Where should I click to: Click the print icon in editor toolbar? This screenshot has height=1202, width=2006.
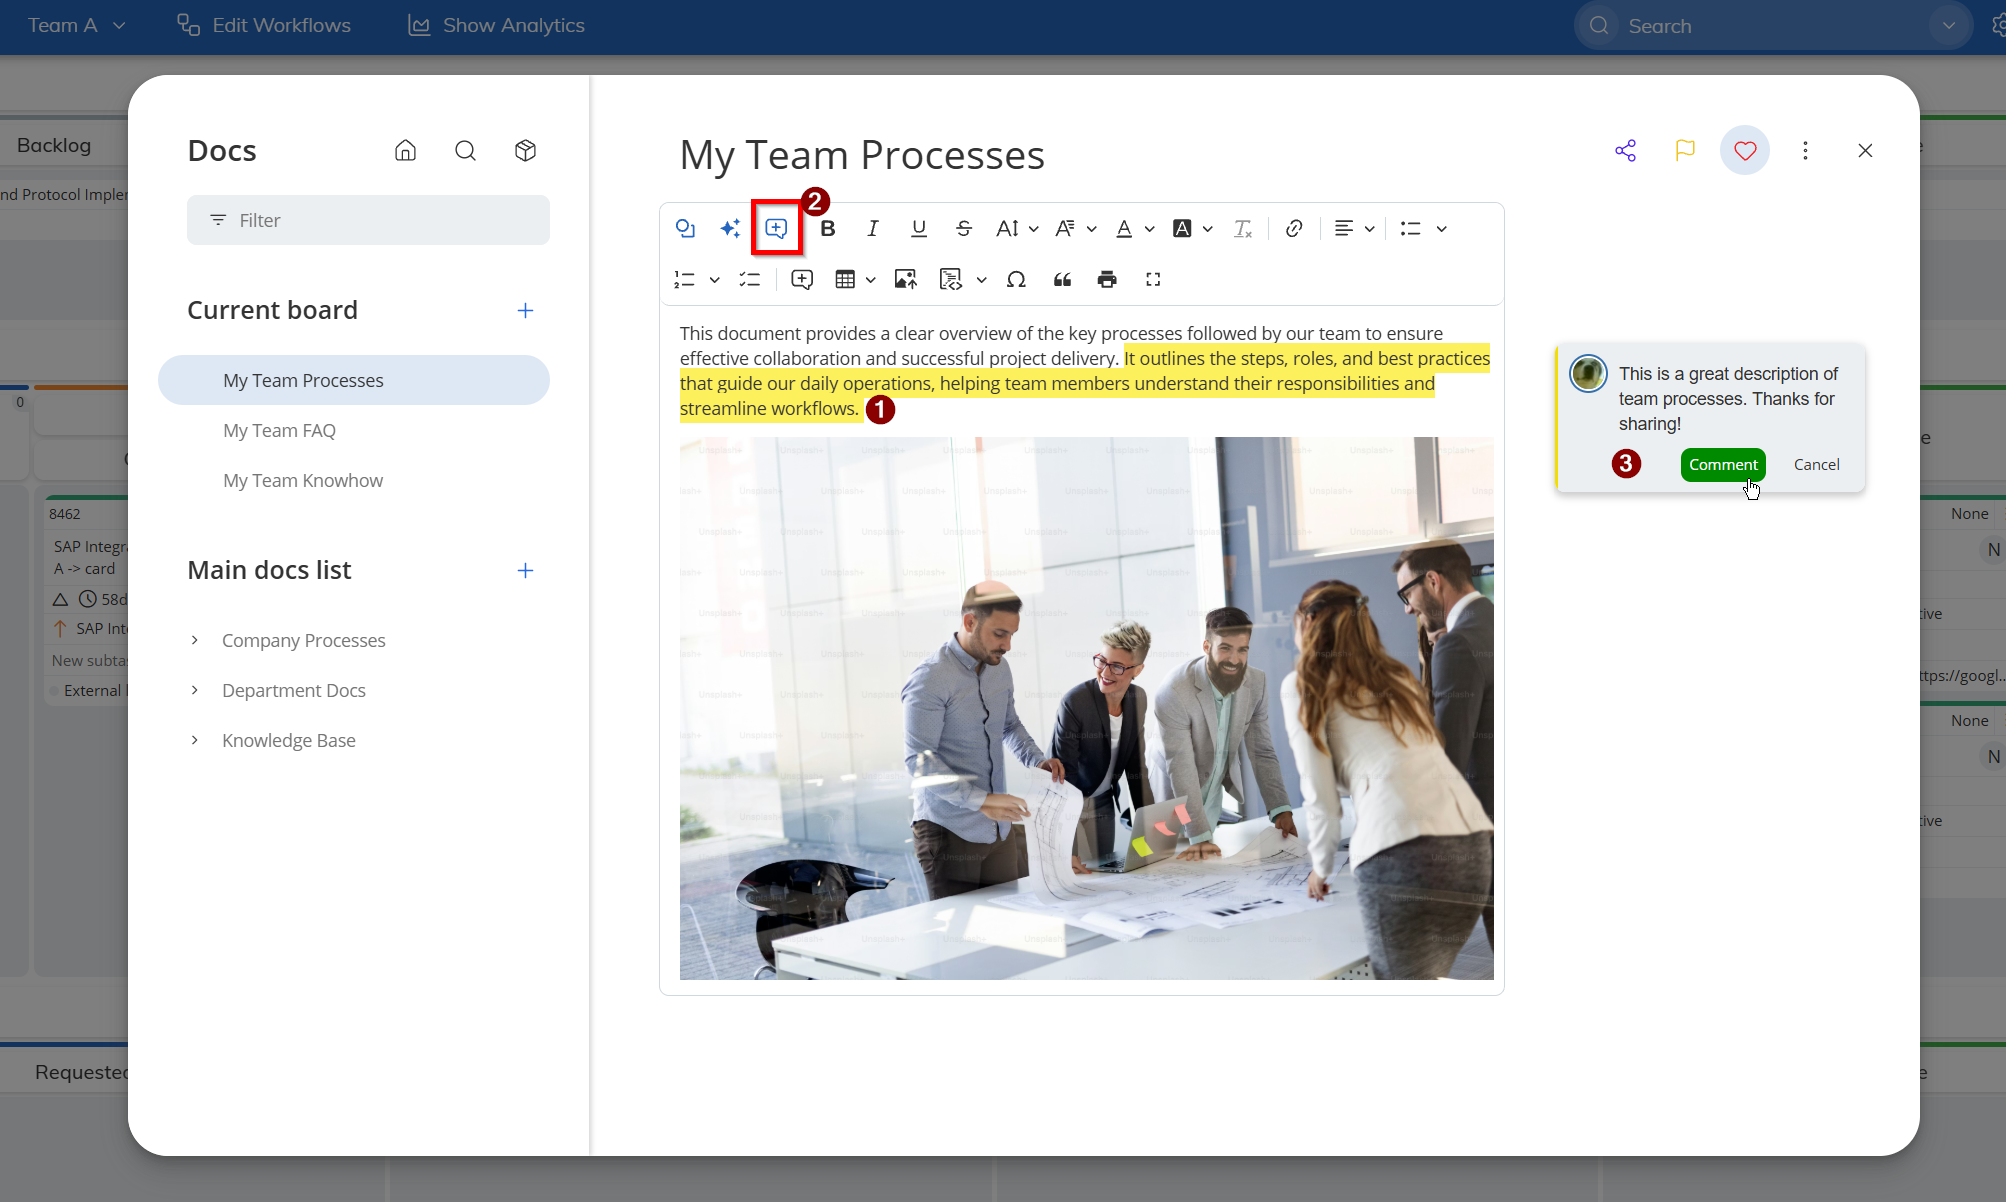1106,280
